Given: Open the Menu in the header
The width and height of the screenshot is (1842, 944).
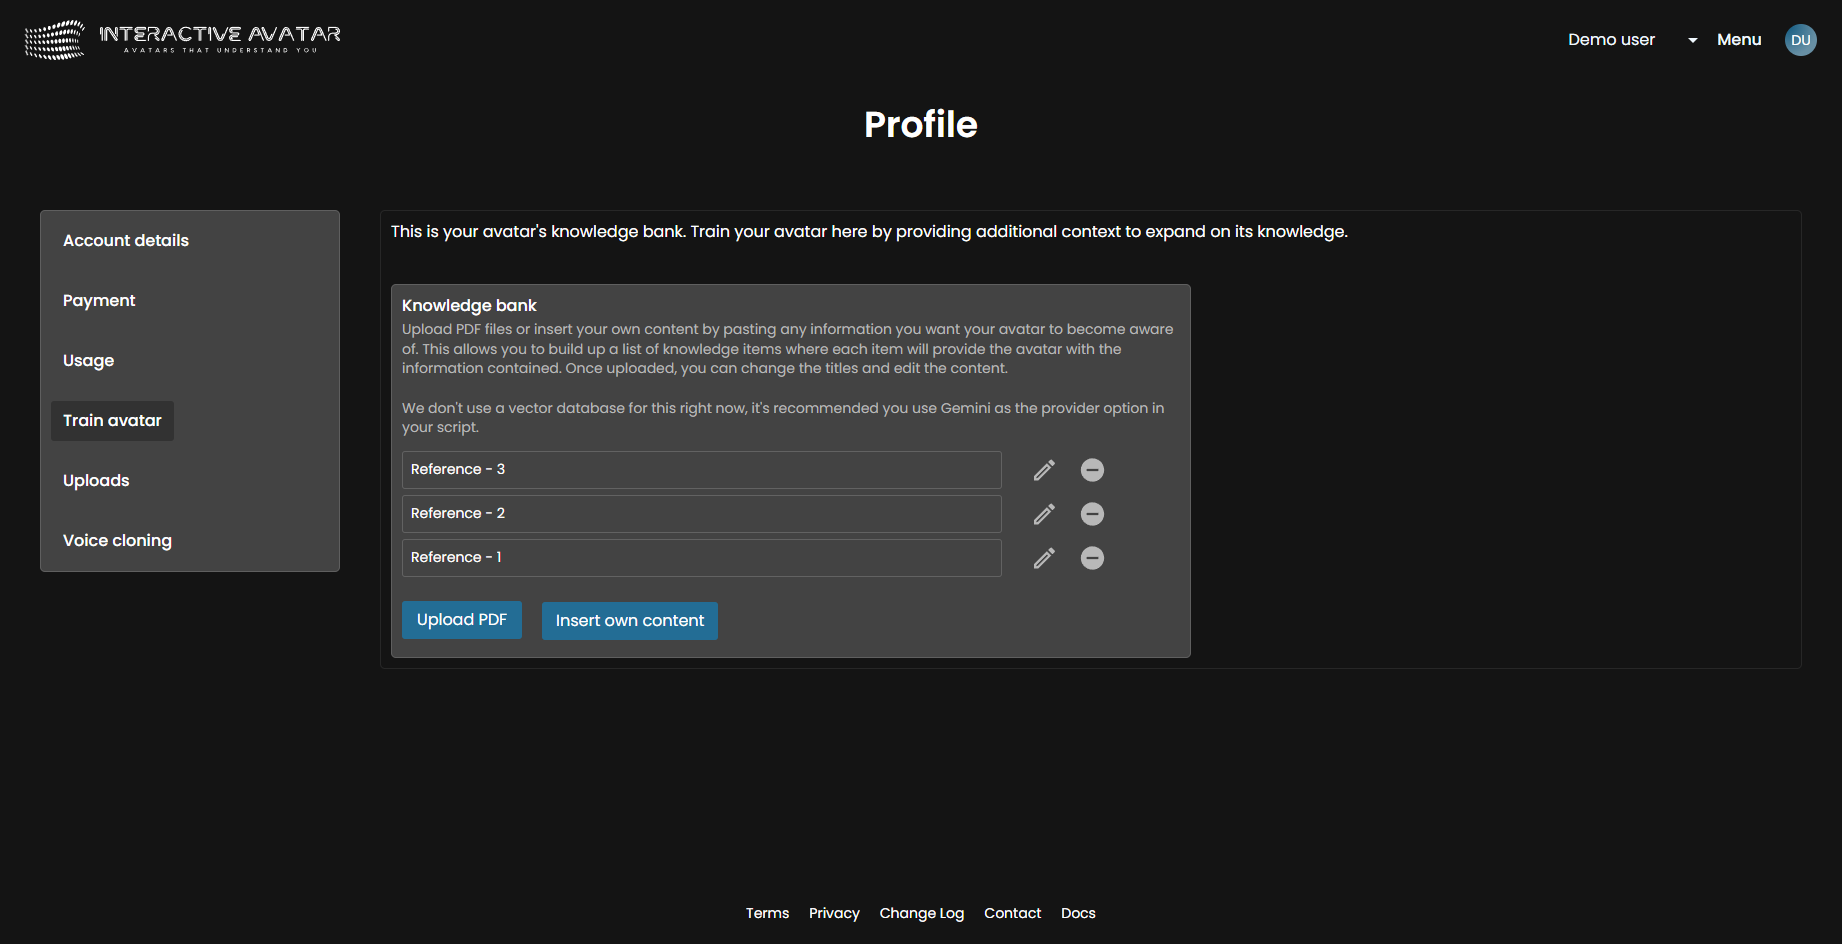Looking at the screenshot, I should [x=1739, y=40].
